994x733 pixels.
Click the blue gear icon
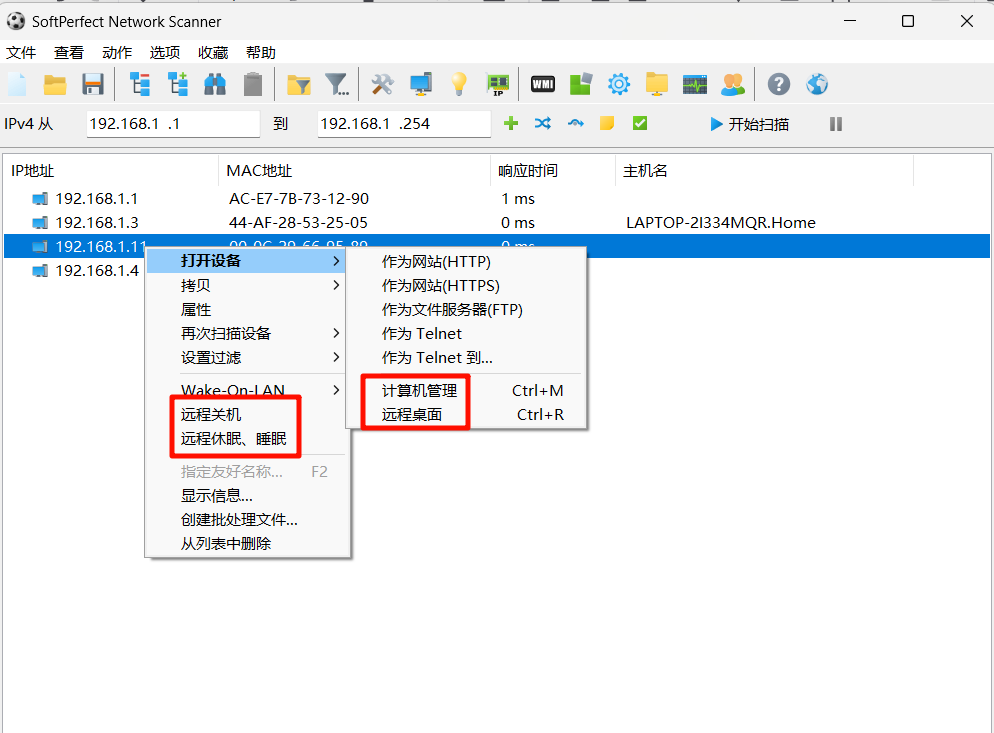tap(619, 84)
